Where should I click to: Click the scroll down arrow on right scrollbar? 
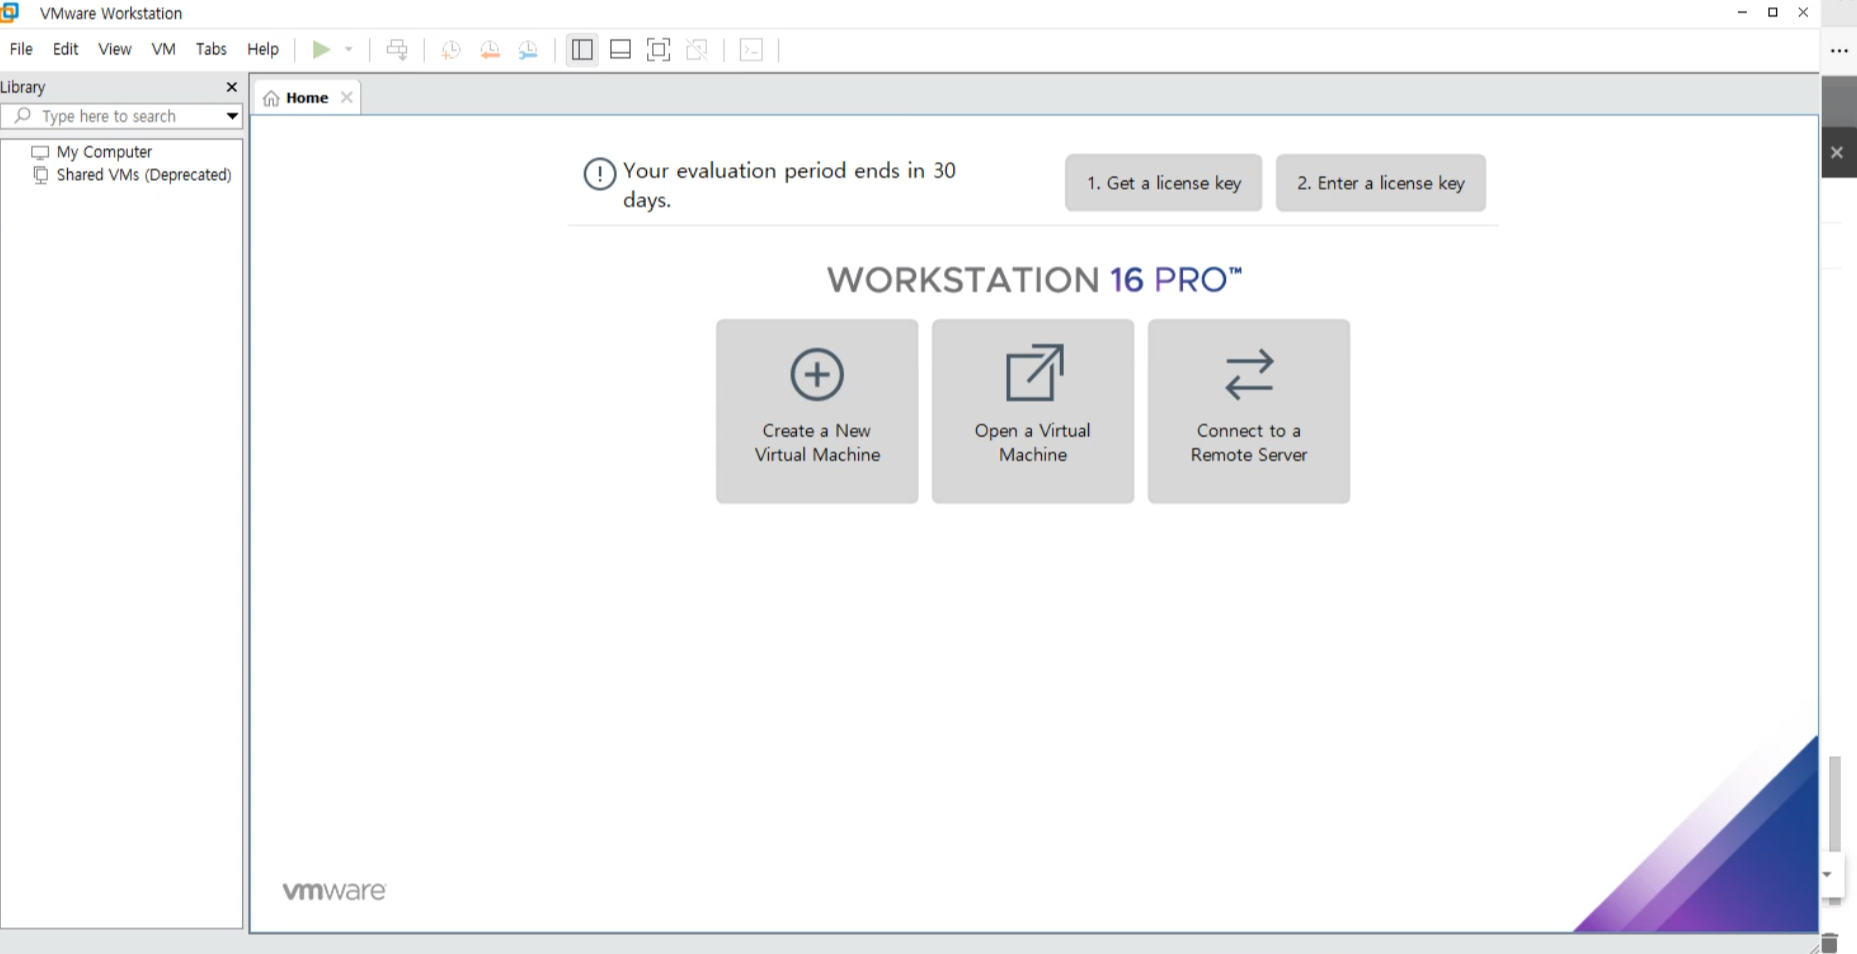[x=1827, y=874]
